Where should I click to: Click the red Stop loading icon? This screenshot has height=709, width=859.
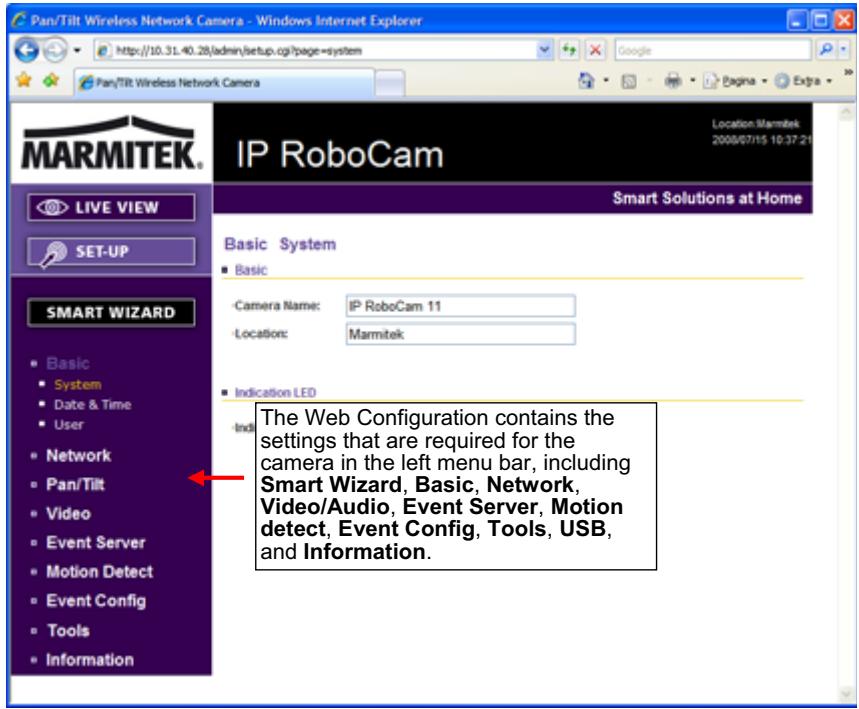click(595, 50)
